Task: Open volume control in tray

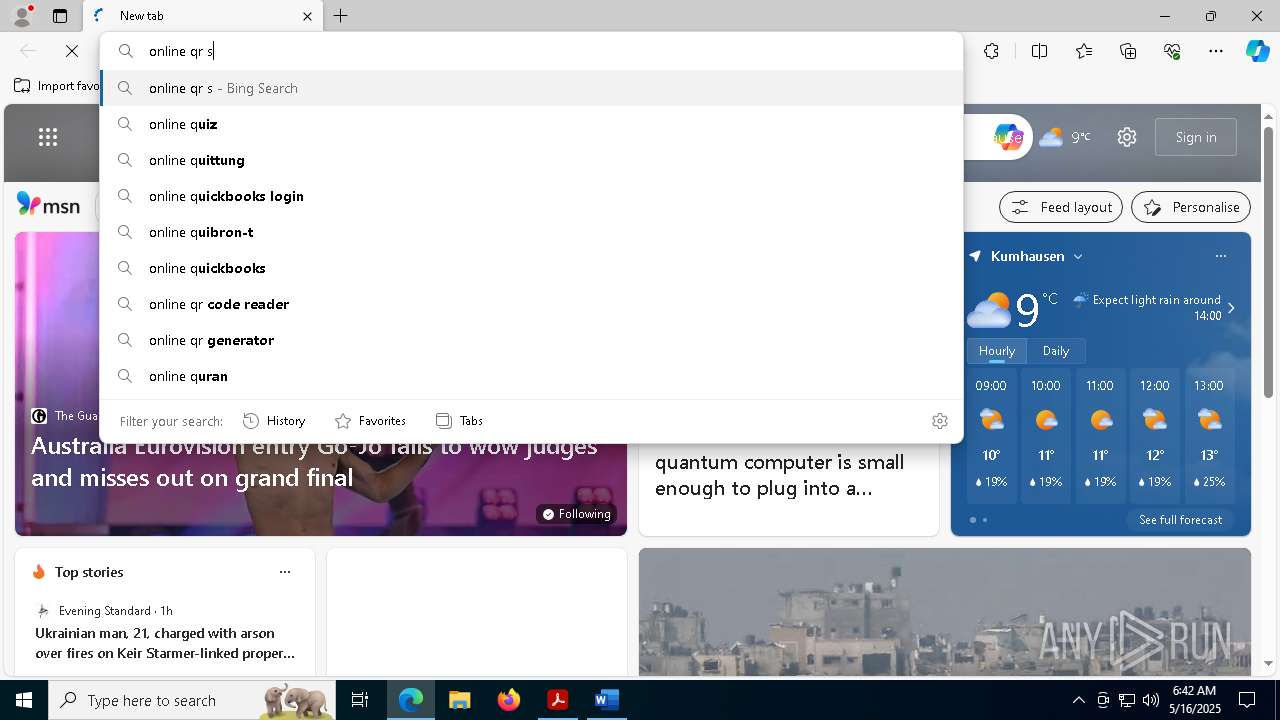Action: [x=1151, y=700]
